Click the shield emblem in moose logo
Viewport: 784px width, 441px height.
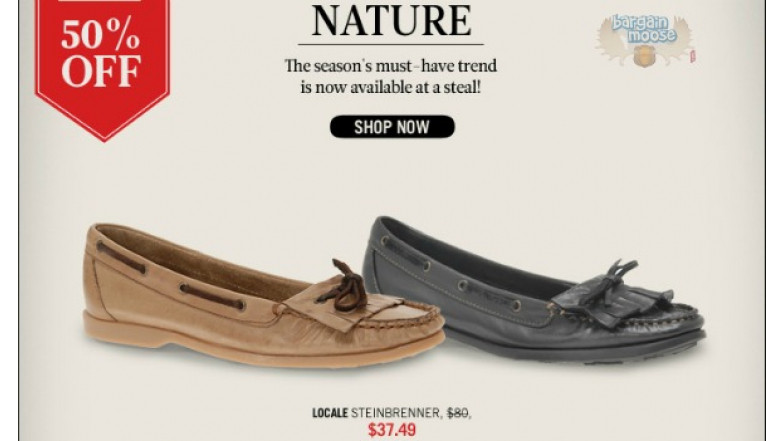645,54
